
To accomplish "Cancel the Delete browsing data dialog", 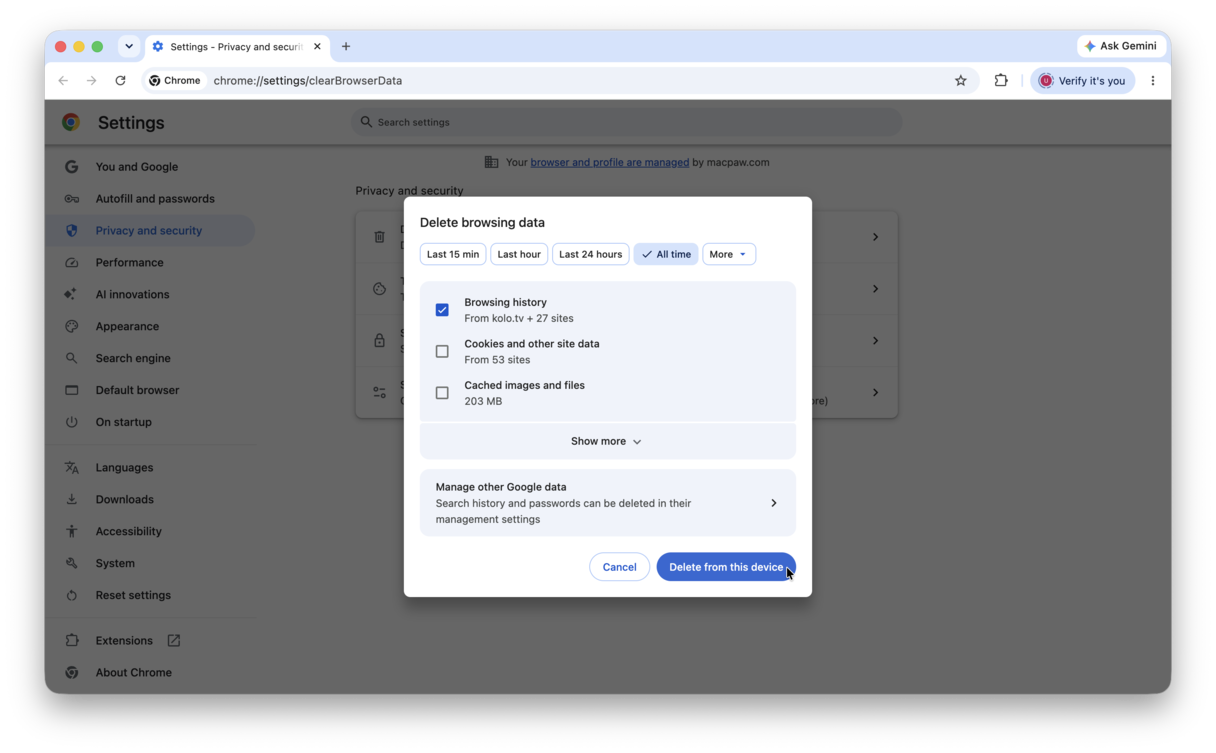I will [620, 567].
